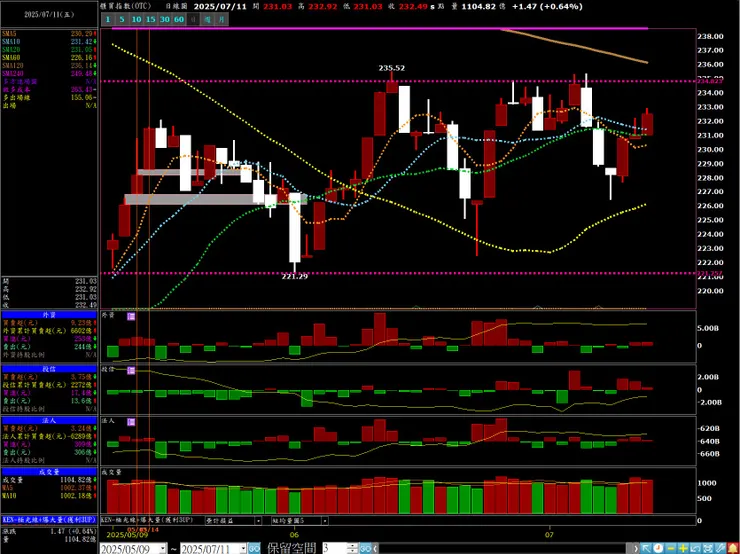The height and width of the screenshot is (554, 740).
Task: Click the 5.00B axis label in 外資 panel
Action: pyautogui.click(x=709, y=328)
